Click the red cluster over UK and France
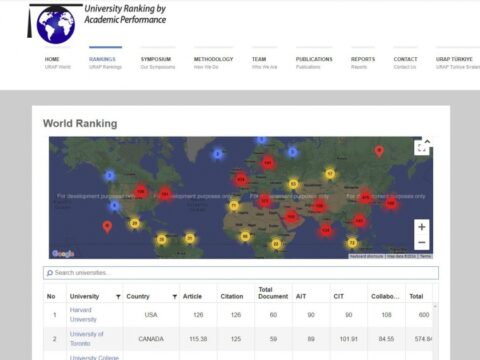 (x=241, y=180)
